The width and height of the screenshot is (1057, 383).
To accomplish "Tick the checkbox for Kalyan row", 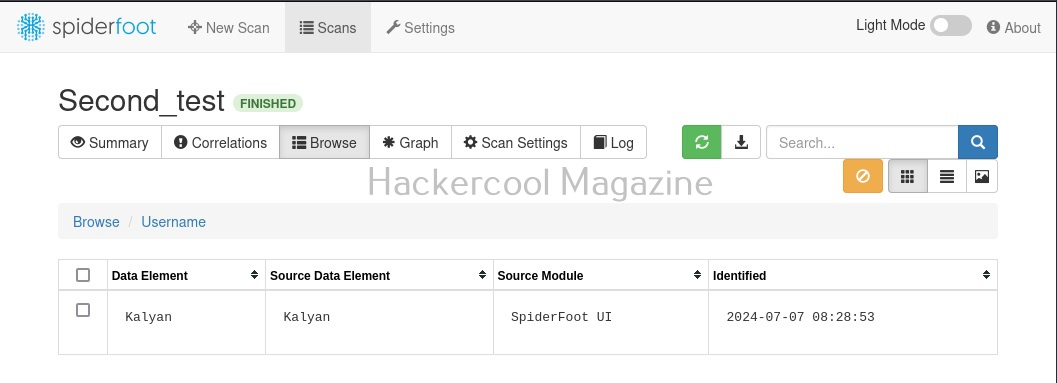I will [x=83, y=310].
